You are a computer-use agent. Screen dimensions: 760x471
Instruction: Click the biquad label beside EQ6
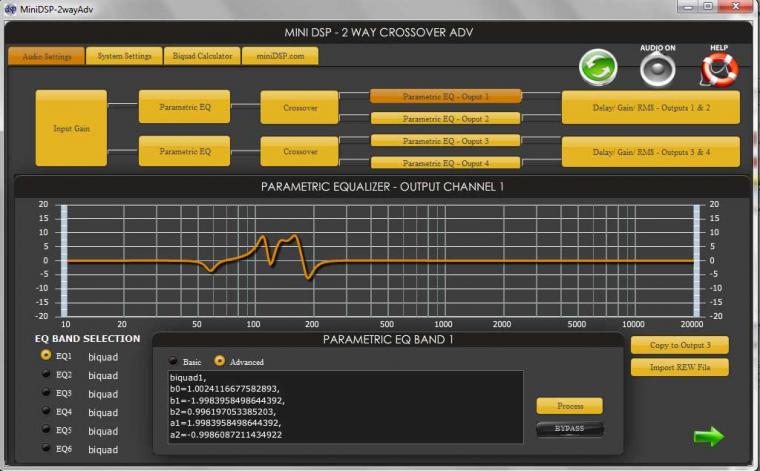coord(103,450)
